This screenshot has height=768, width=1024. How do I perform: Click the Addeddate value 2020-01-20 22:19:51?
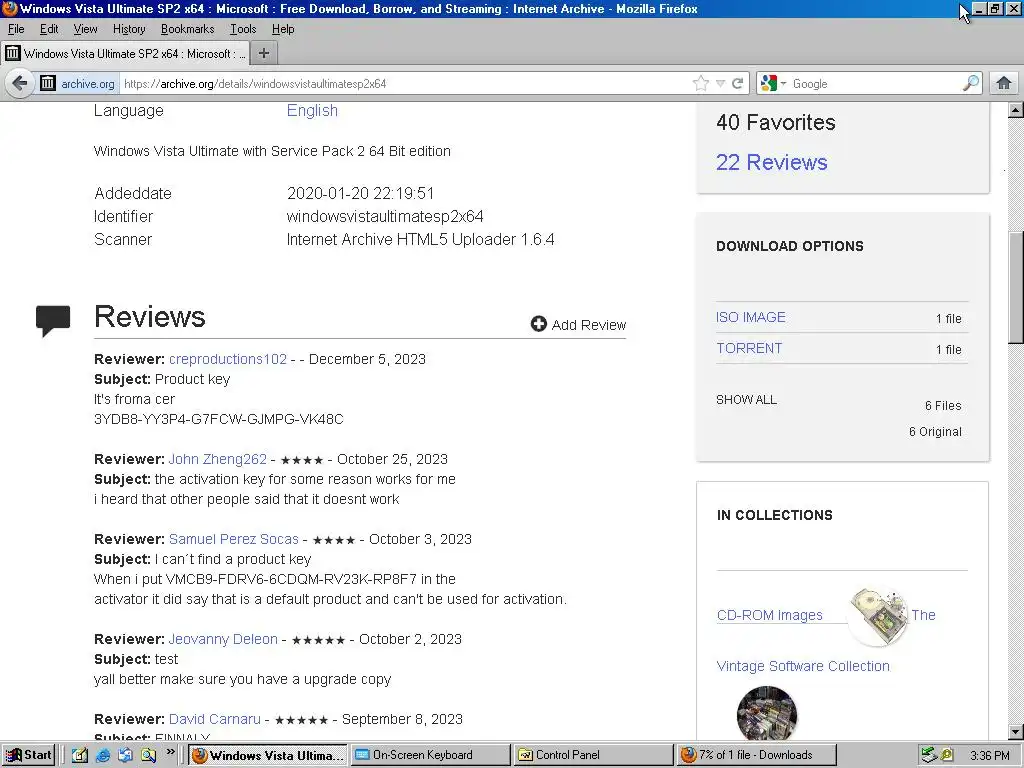(360, 193)
